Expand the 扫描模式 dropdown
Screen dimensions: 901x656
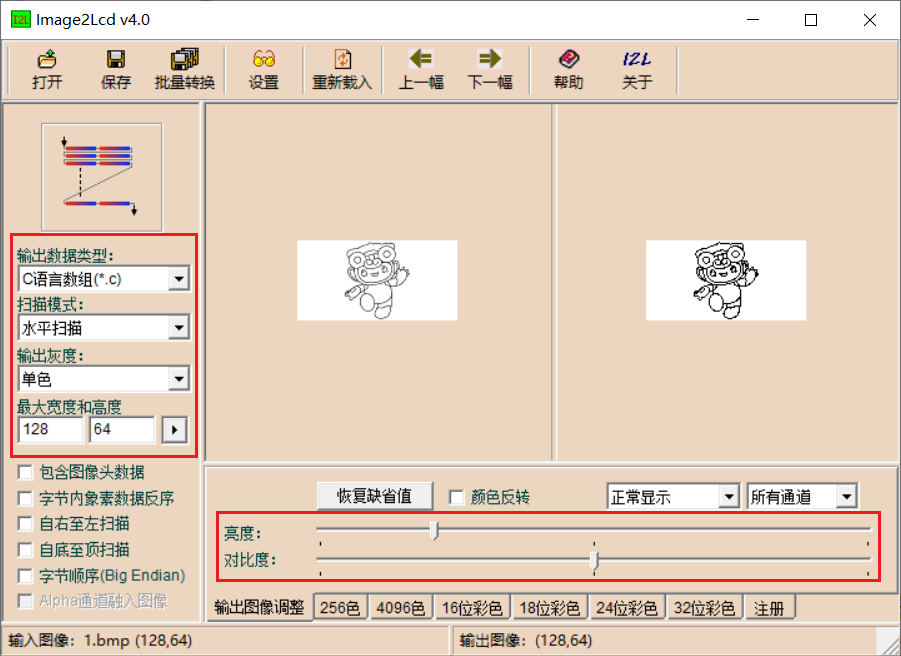tap(179, 328)
